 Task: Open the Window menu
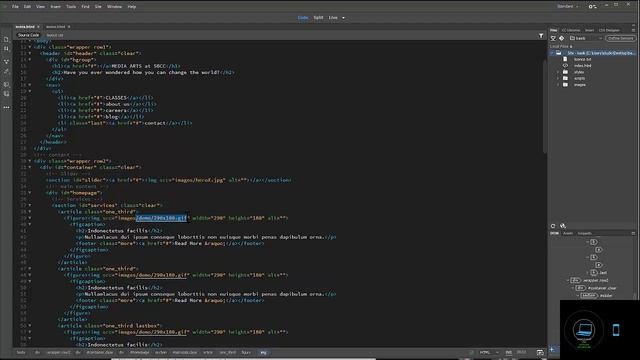tap(114, 7)
